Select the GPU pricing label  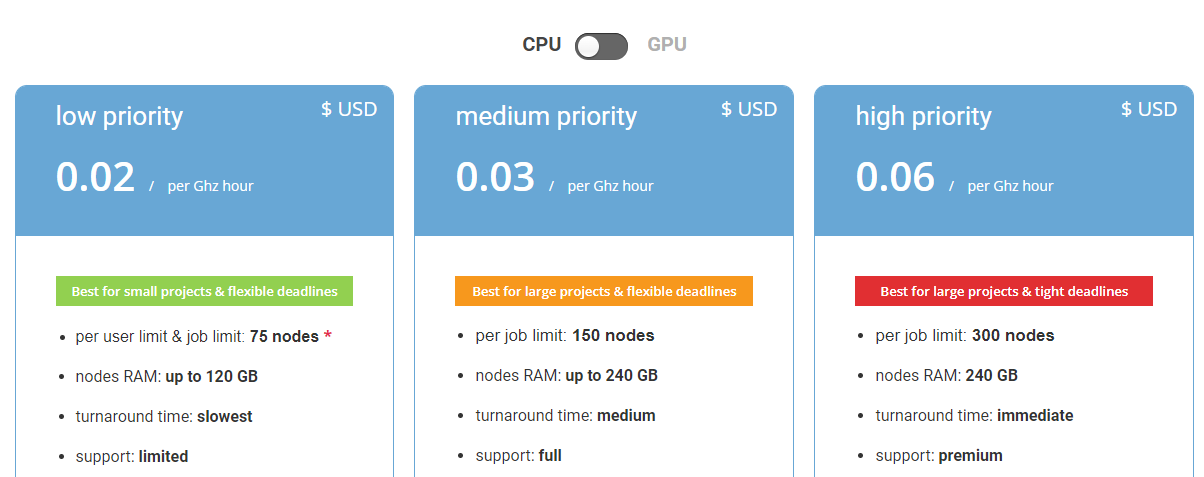[667, 45]
